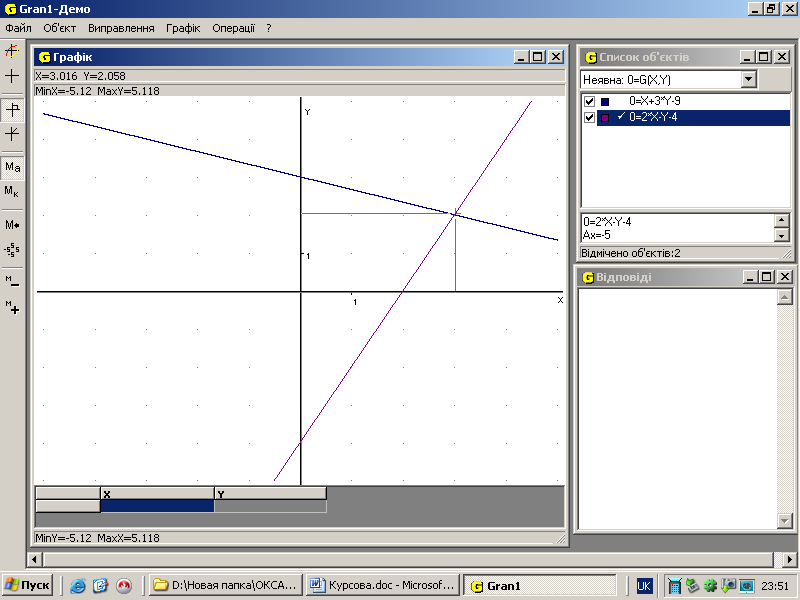This screenshot has height=600, width=800.
Task: Click the colored axes icon atop left toolbar
Action: [x=12, y=51]
